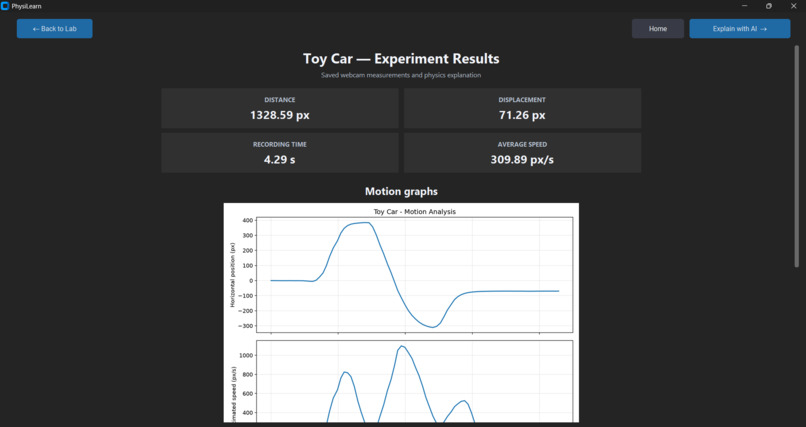Open the Home page button
Image resolution: width=806 pixels, height=427 pixels.
[x=657, y=29]
